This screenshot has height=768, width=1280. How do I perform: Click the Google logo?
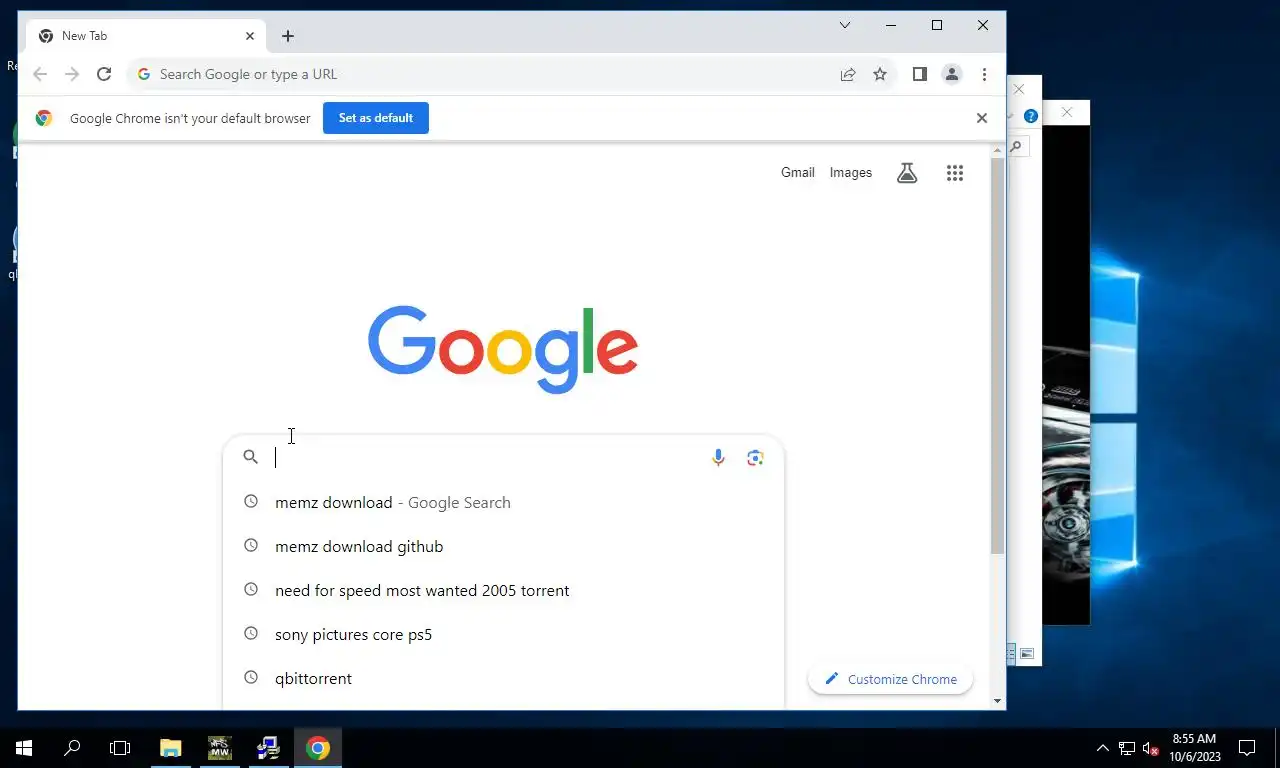click(x=503, y=349)
